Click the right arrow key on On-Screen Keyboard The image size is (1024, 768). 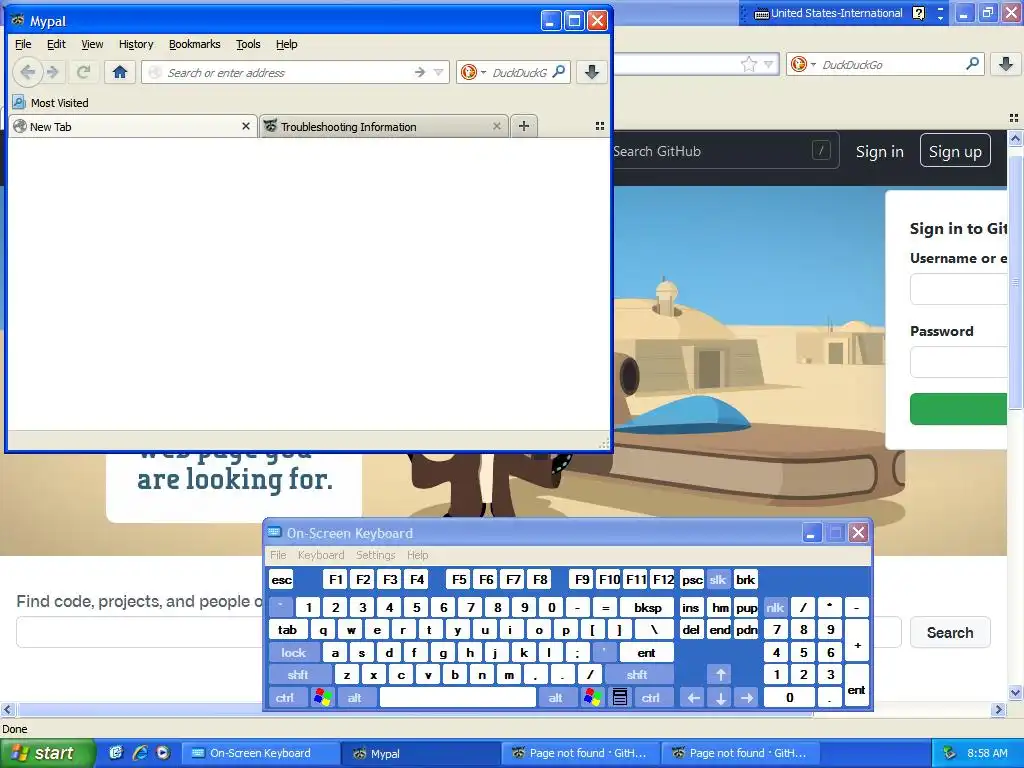click(747, 697)
